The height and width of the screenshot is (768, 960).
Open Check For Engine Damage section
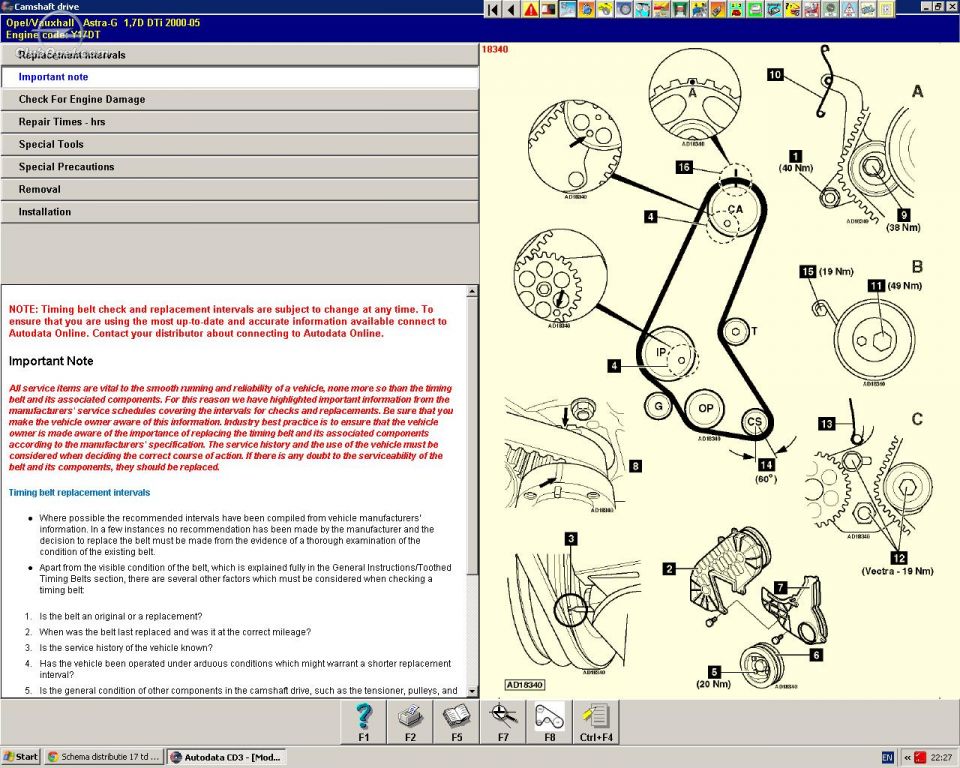click(239, 99)
